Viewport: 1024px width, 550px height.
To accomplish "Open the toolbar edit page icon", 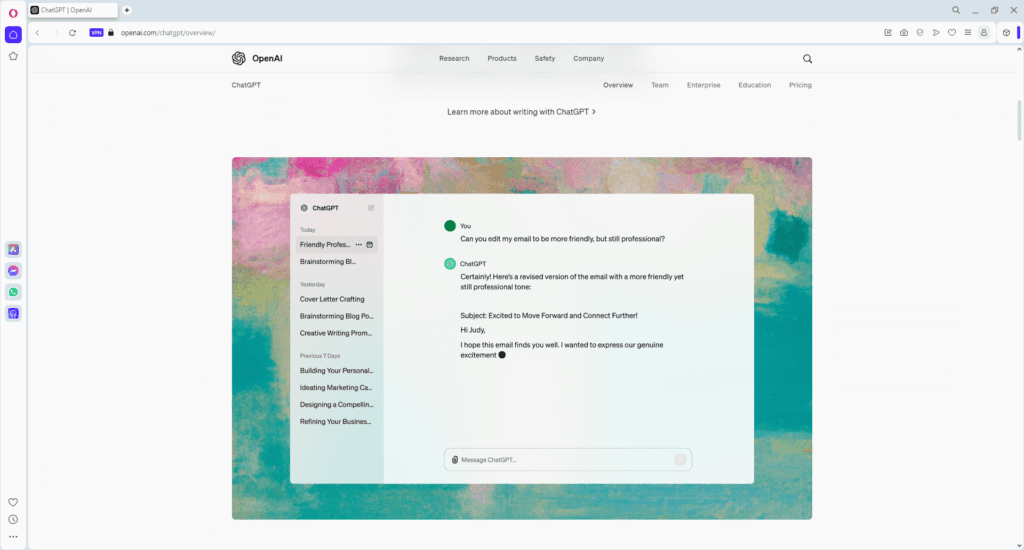I will 888,33.
